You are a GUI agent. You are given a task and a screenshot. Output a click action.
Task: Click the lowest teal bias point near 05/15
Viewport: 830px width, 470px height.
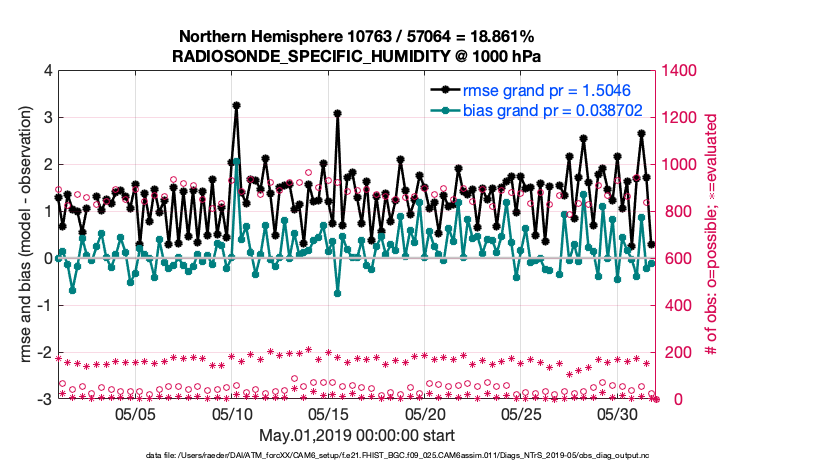tap(338, 293)
